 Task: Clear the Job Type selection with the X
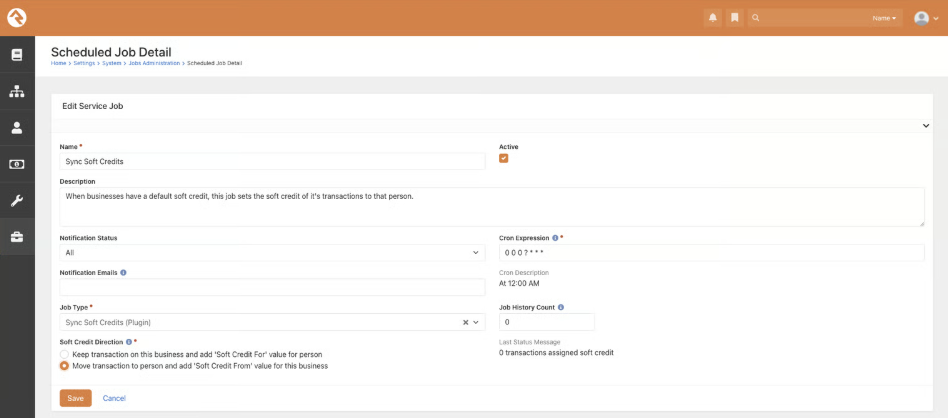[465, 322]
